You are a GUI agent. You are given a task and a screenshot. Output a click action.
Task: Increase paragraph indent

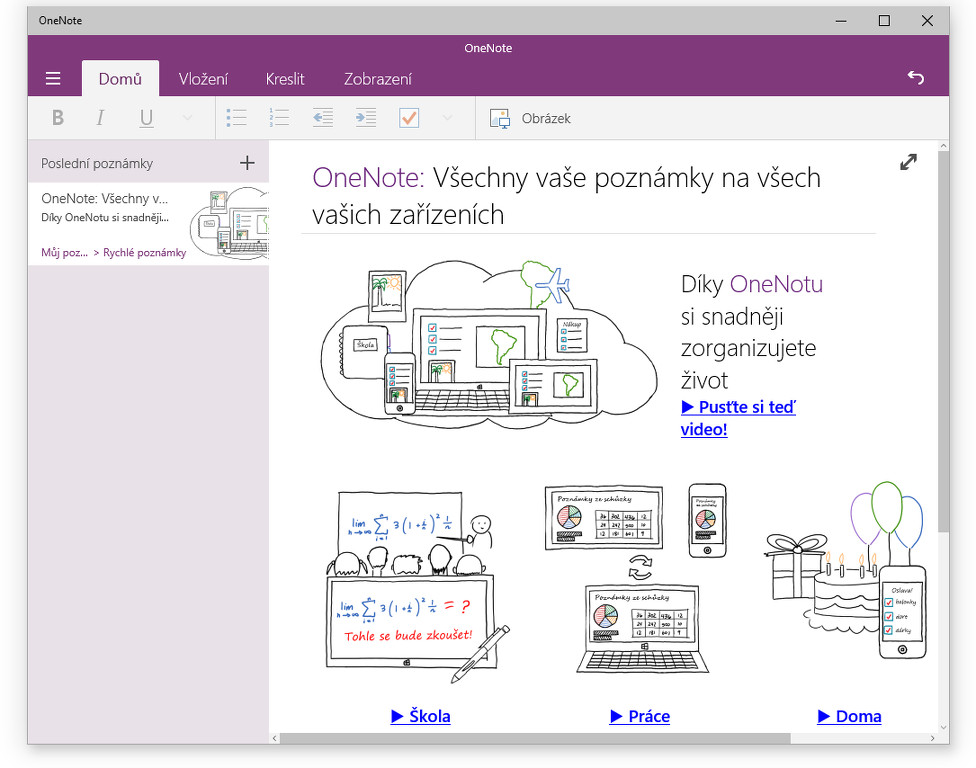click(366, 118)
